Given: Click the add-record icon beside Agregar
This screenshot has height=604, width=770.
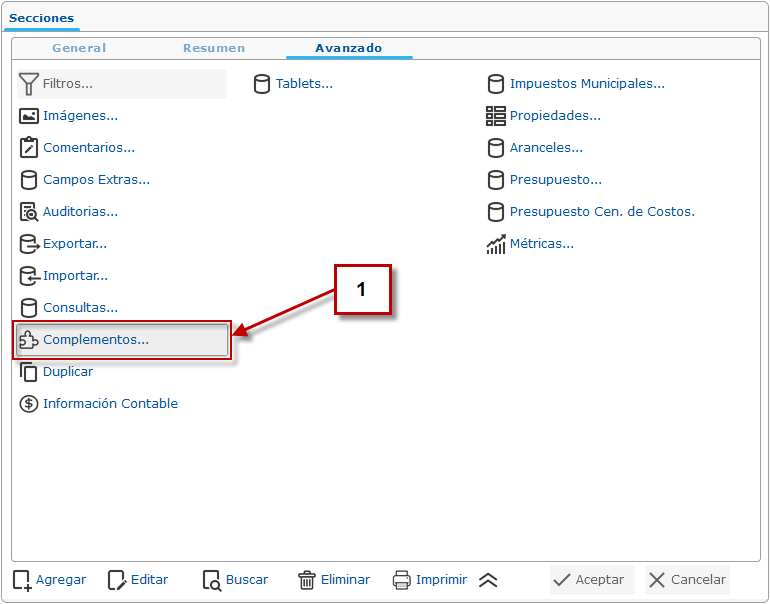Looking at the screenshot, I should click(x=22, y=580).
